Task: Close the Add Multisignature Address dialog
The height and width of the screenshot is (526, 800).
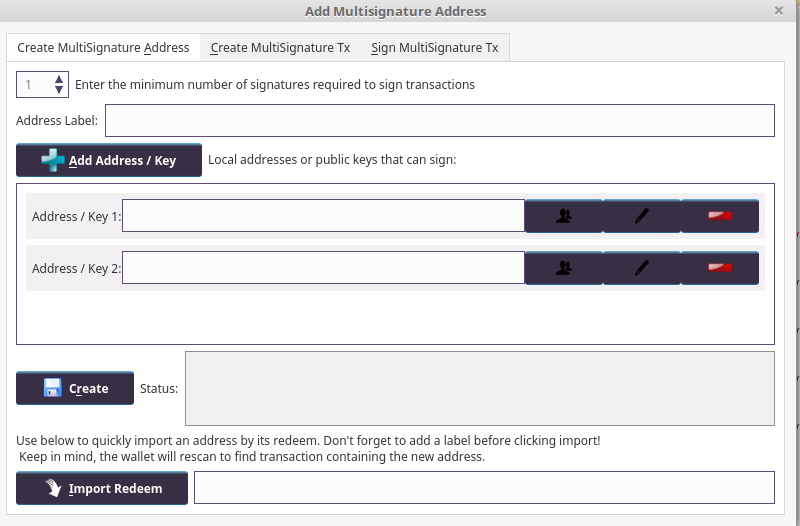Action: tap(779, 11)
